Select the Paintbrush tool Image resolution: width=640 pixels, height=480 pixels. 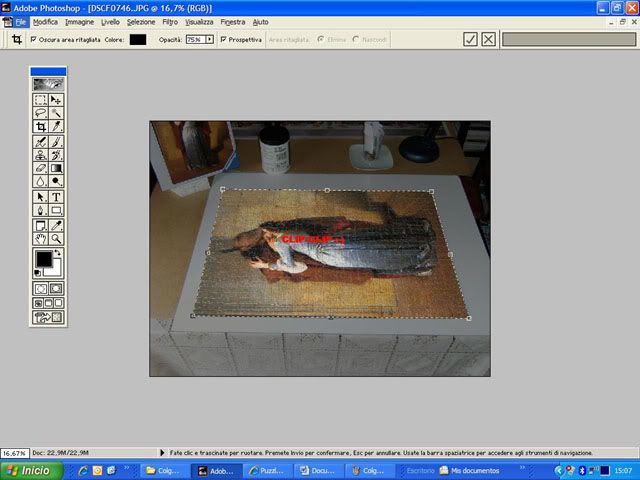coord(56,142)
